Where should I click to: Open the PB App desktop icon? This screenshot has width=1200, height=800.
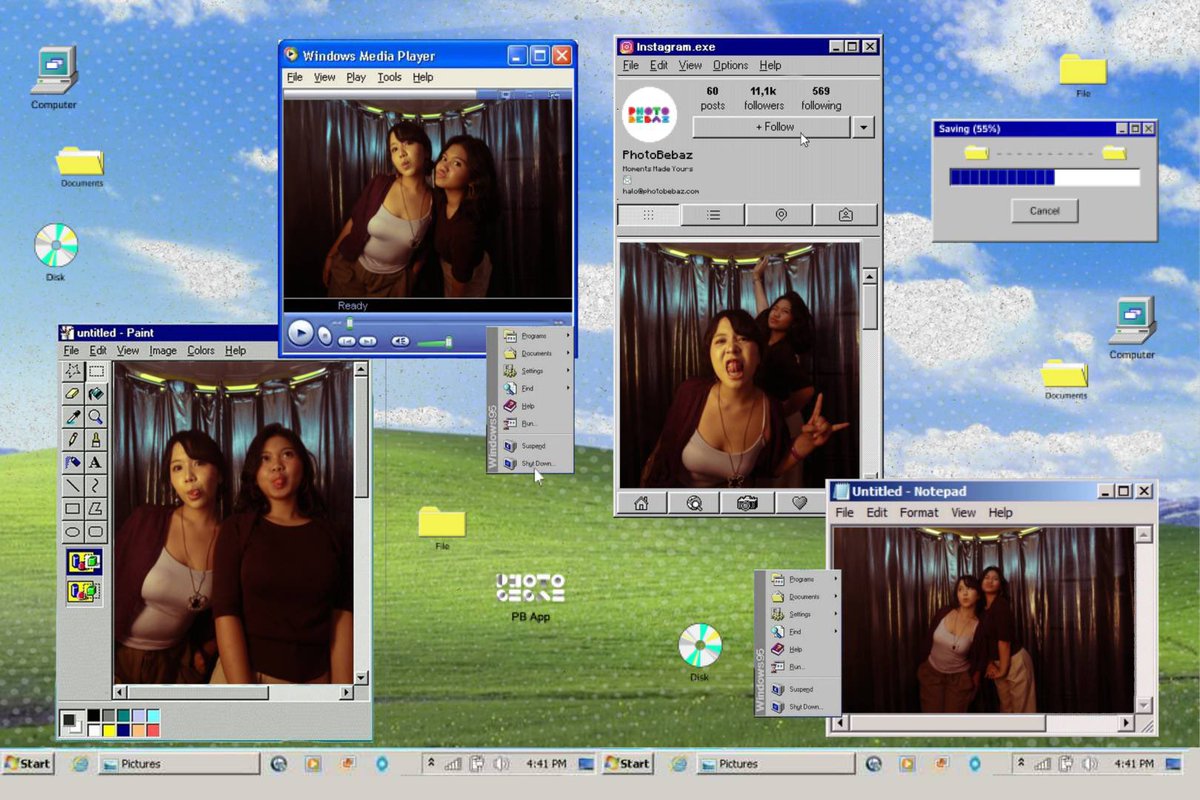[x=530, y=597]
